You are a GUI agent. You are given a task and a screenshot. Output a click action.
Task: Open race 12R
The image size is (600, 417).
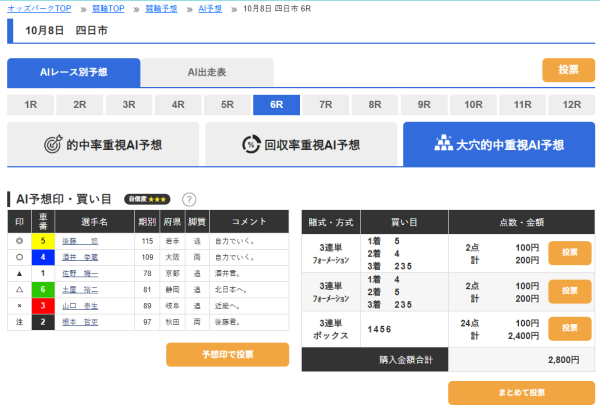pos(572,105)
